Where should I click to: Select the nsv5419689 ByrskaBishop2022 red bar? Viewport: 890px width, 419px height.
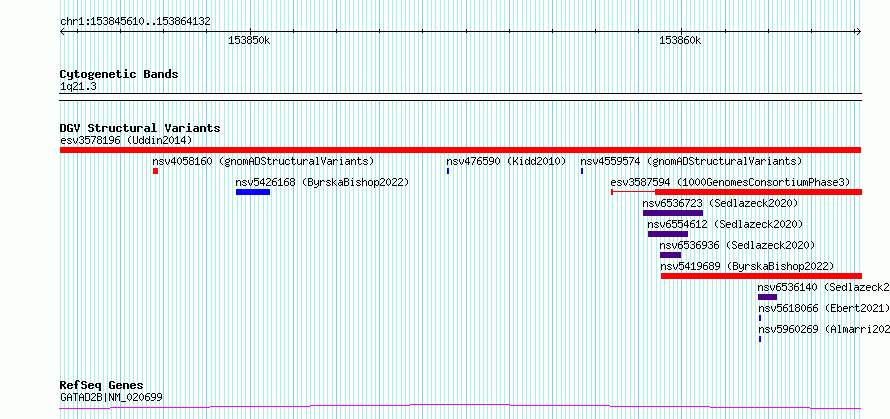(x=761, y=276)
